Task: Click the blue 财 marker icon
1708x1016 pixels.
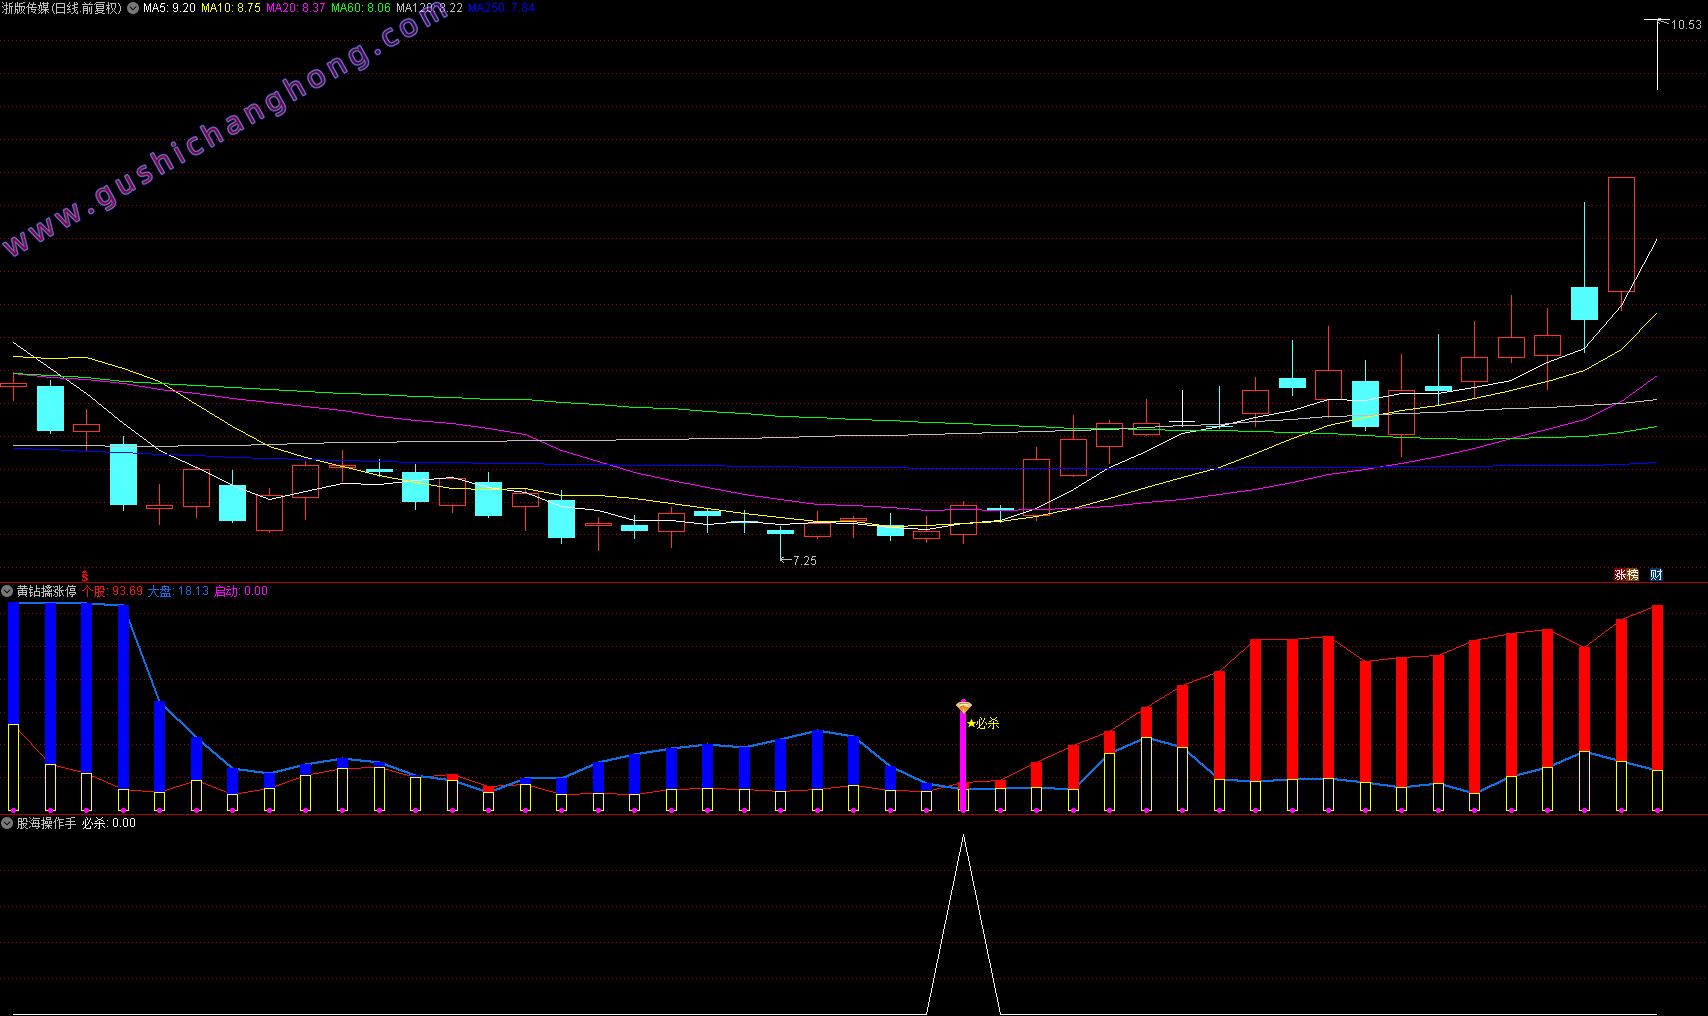Action: (1656, 575)
